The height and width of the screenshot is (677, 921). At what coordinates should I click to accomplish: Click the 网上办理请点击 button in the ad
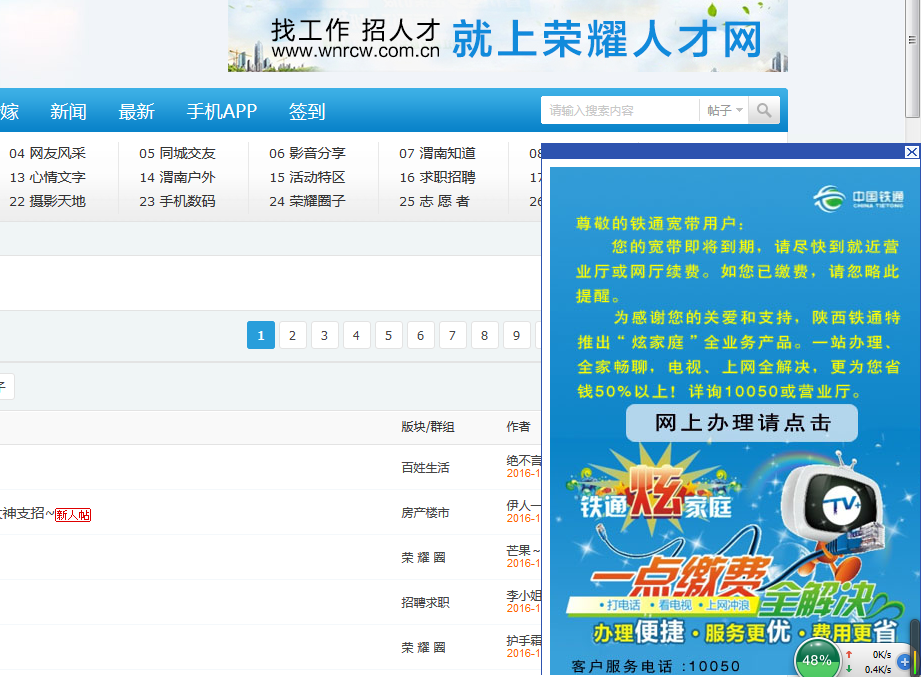point(742,423)
